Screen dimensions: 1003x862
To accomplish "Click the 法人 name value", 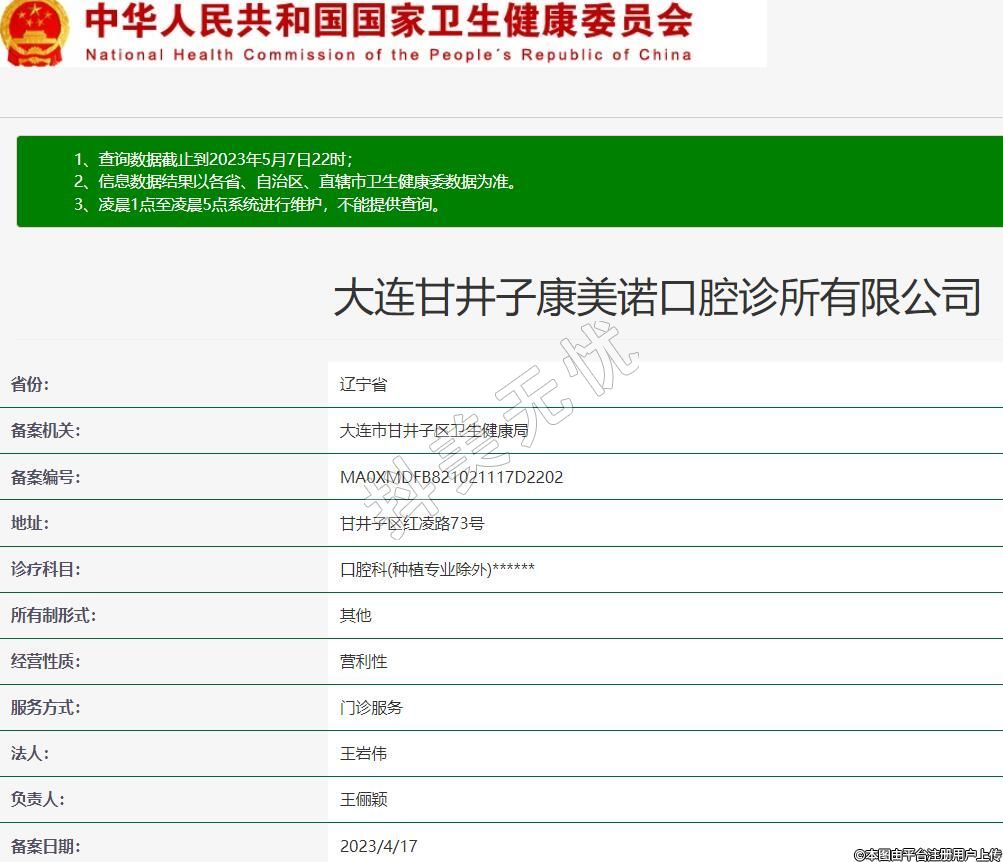I will (363, 753).
